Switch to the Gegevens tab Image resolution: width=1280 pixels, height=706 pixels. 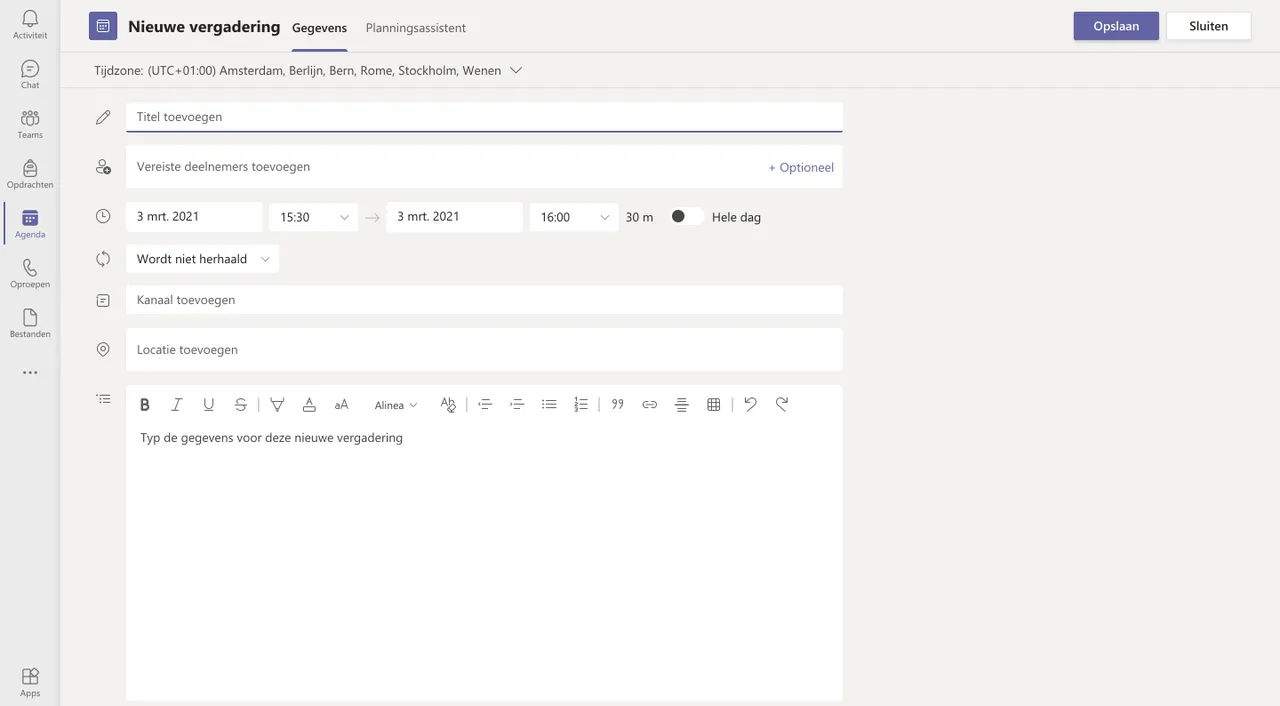tap(319, 28)
